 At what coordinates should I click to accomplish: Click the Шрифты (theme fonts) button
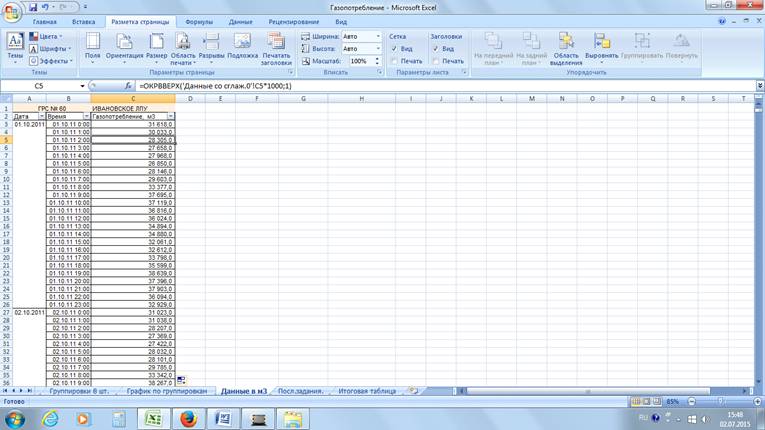point(50,49)
